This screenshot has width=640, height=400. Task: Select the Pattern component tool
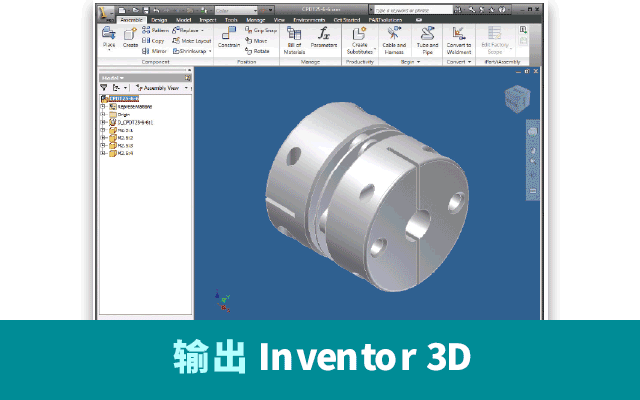(155, 30)
